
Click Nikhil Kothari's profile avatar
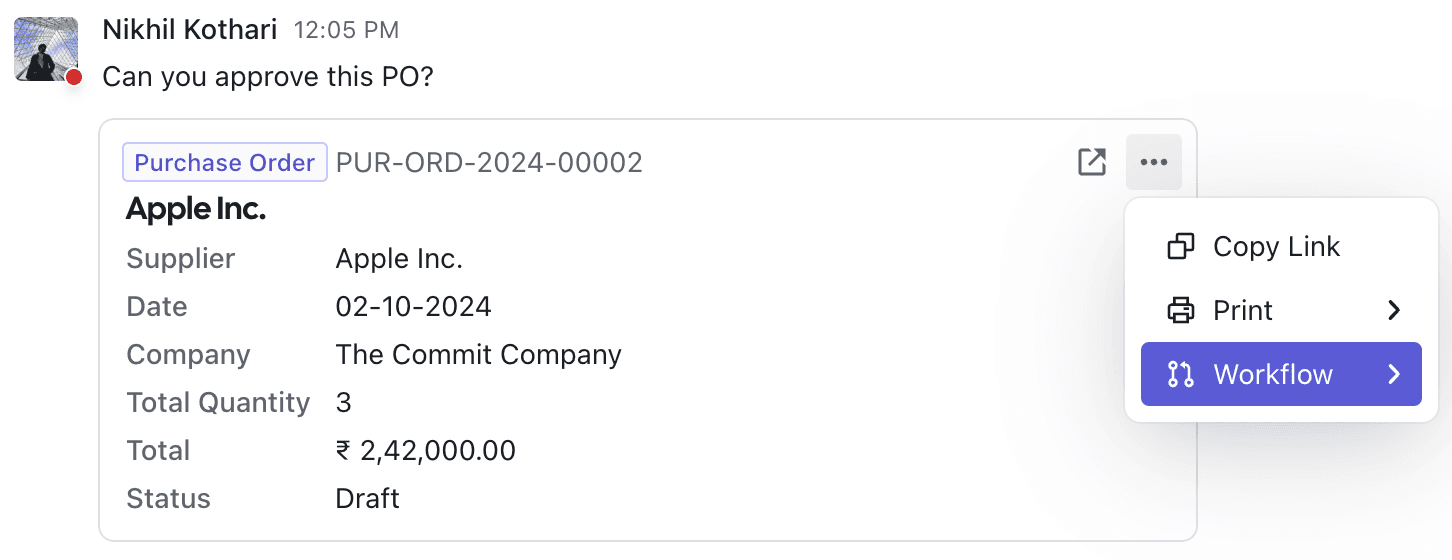(46, 48)
